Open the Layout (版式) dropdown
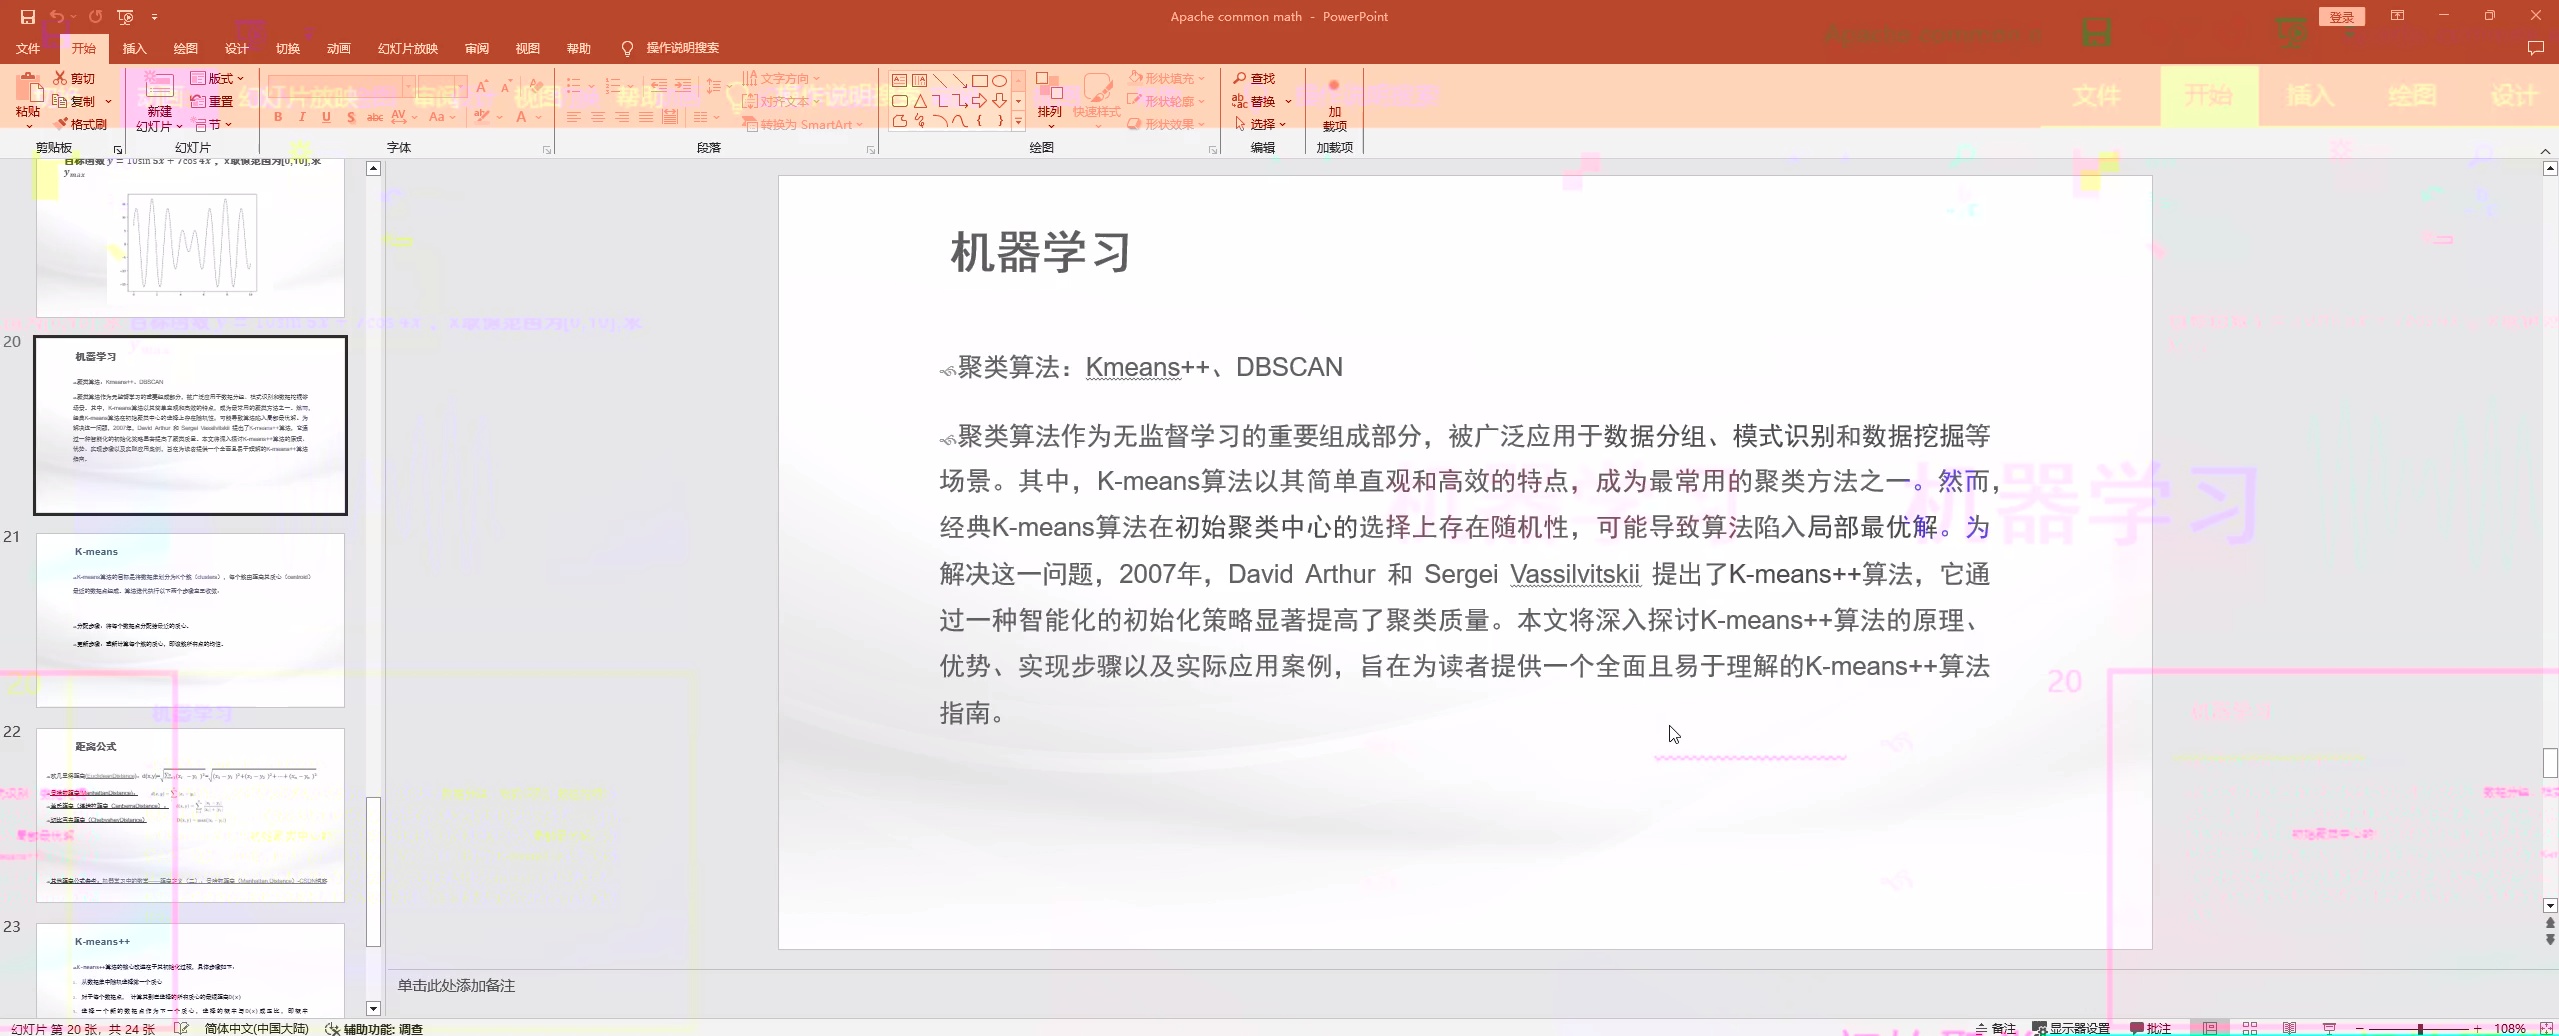2559x1036 pixels. coord(217,78)
